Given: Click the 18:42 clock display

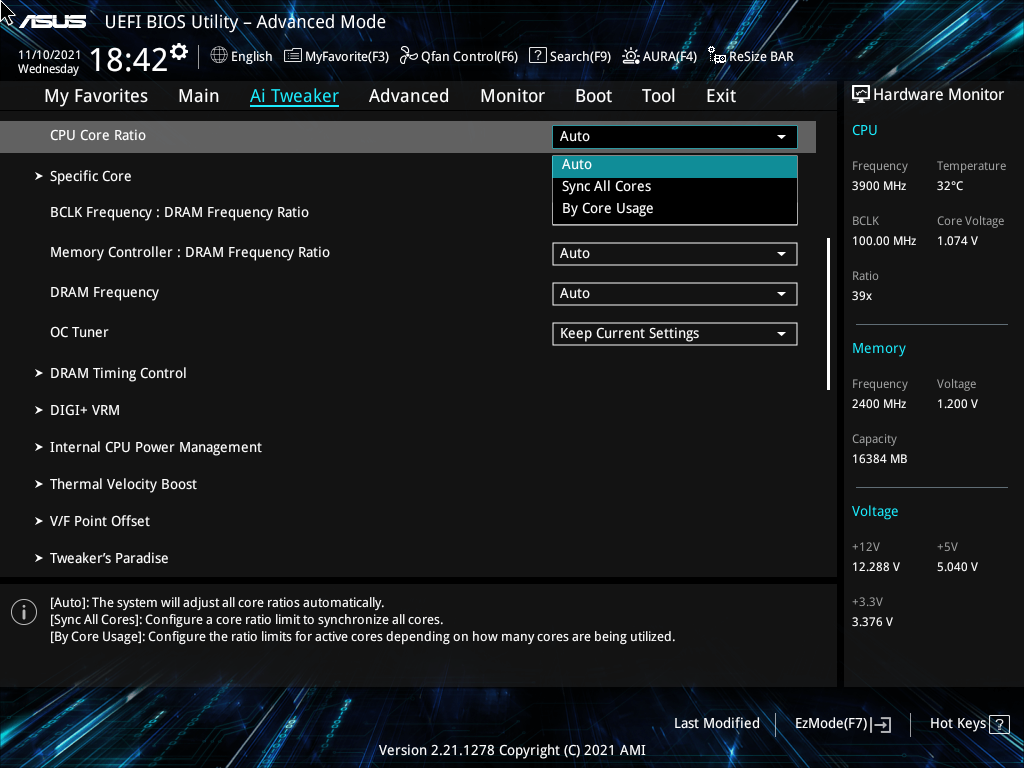Looking at the screenshot, I should coord(129,60).
